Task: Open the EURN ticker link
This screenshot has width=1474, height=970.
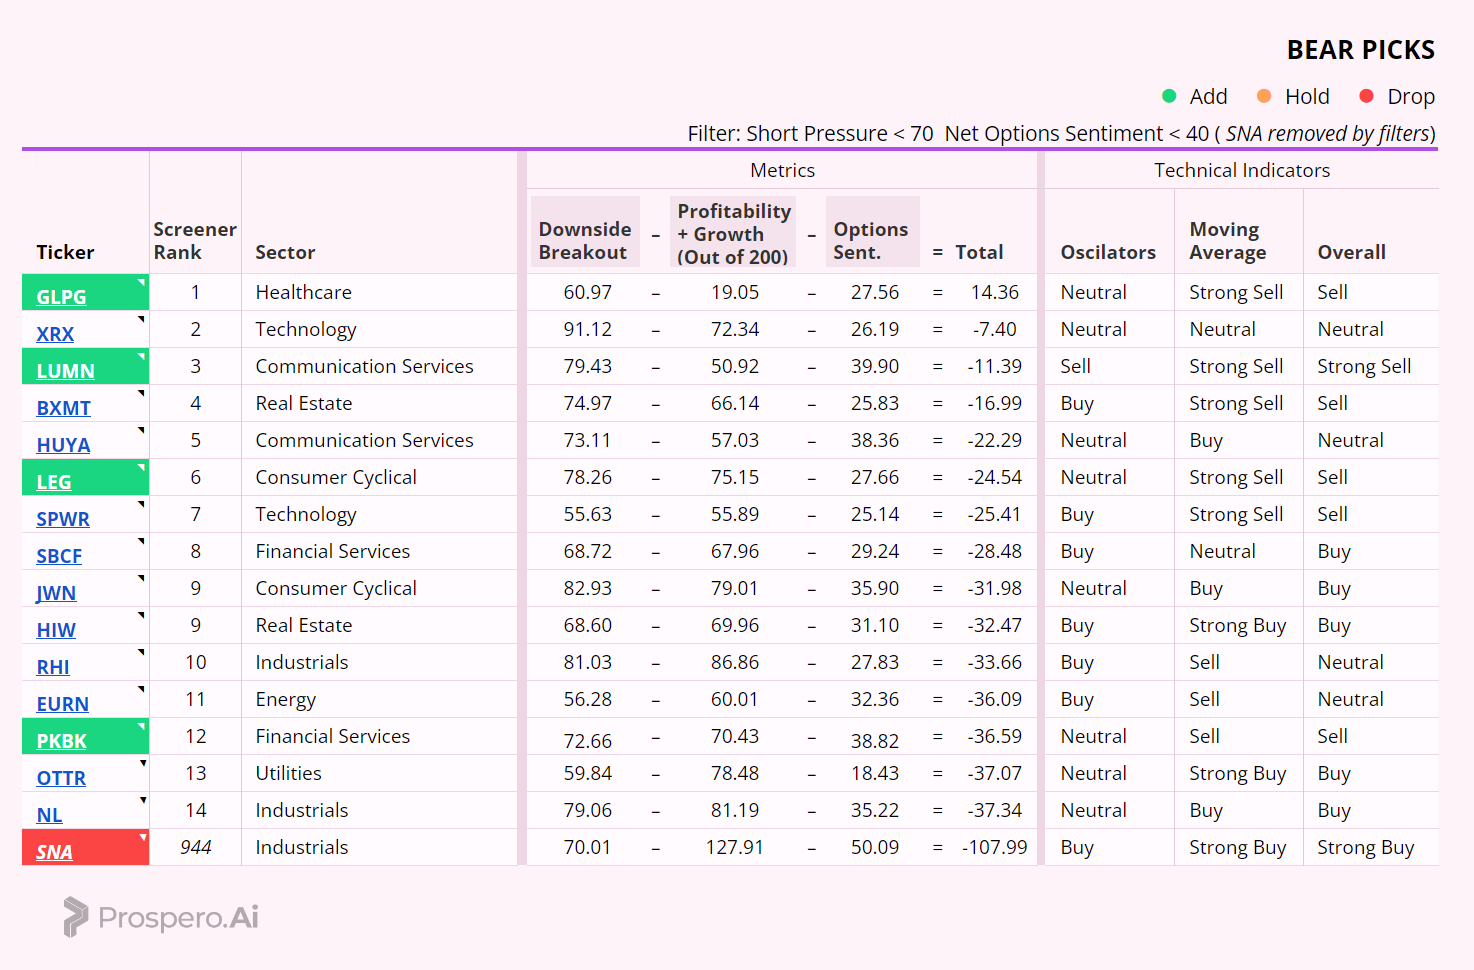Action: 62,704
